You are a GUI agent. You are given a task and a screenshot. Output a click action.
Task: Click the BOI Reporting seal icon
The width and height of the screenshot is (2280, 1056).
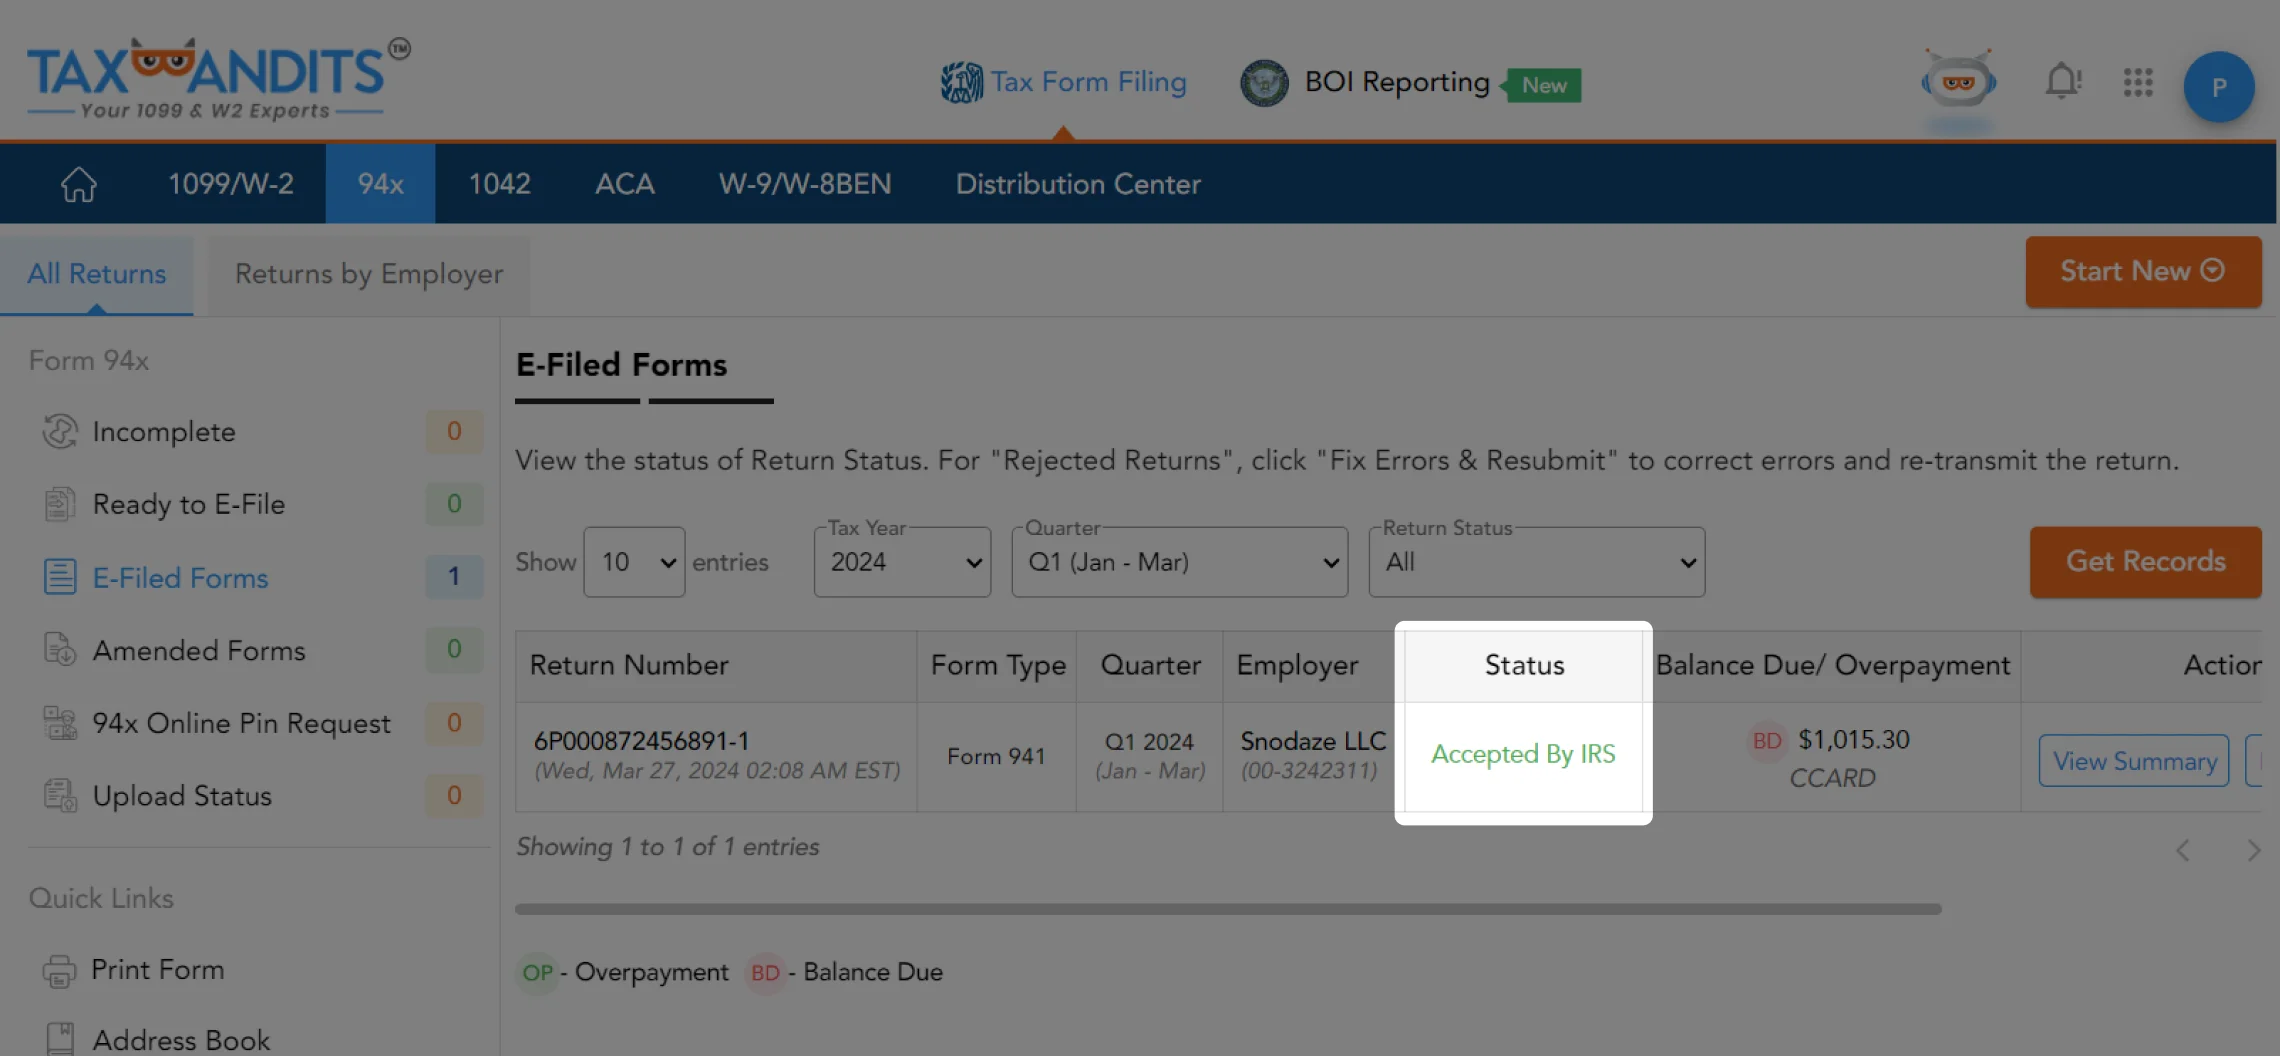coord(1264,83)
